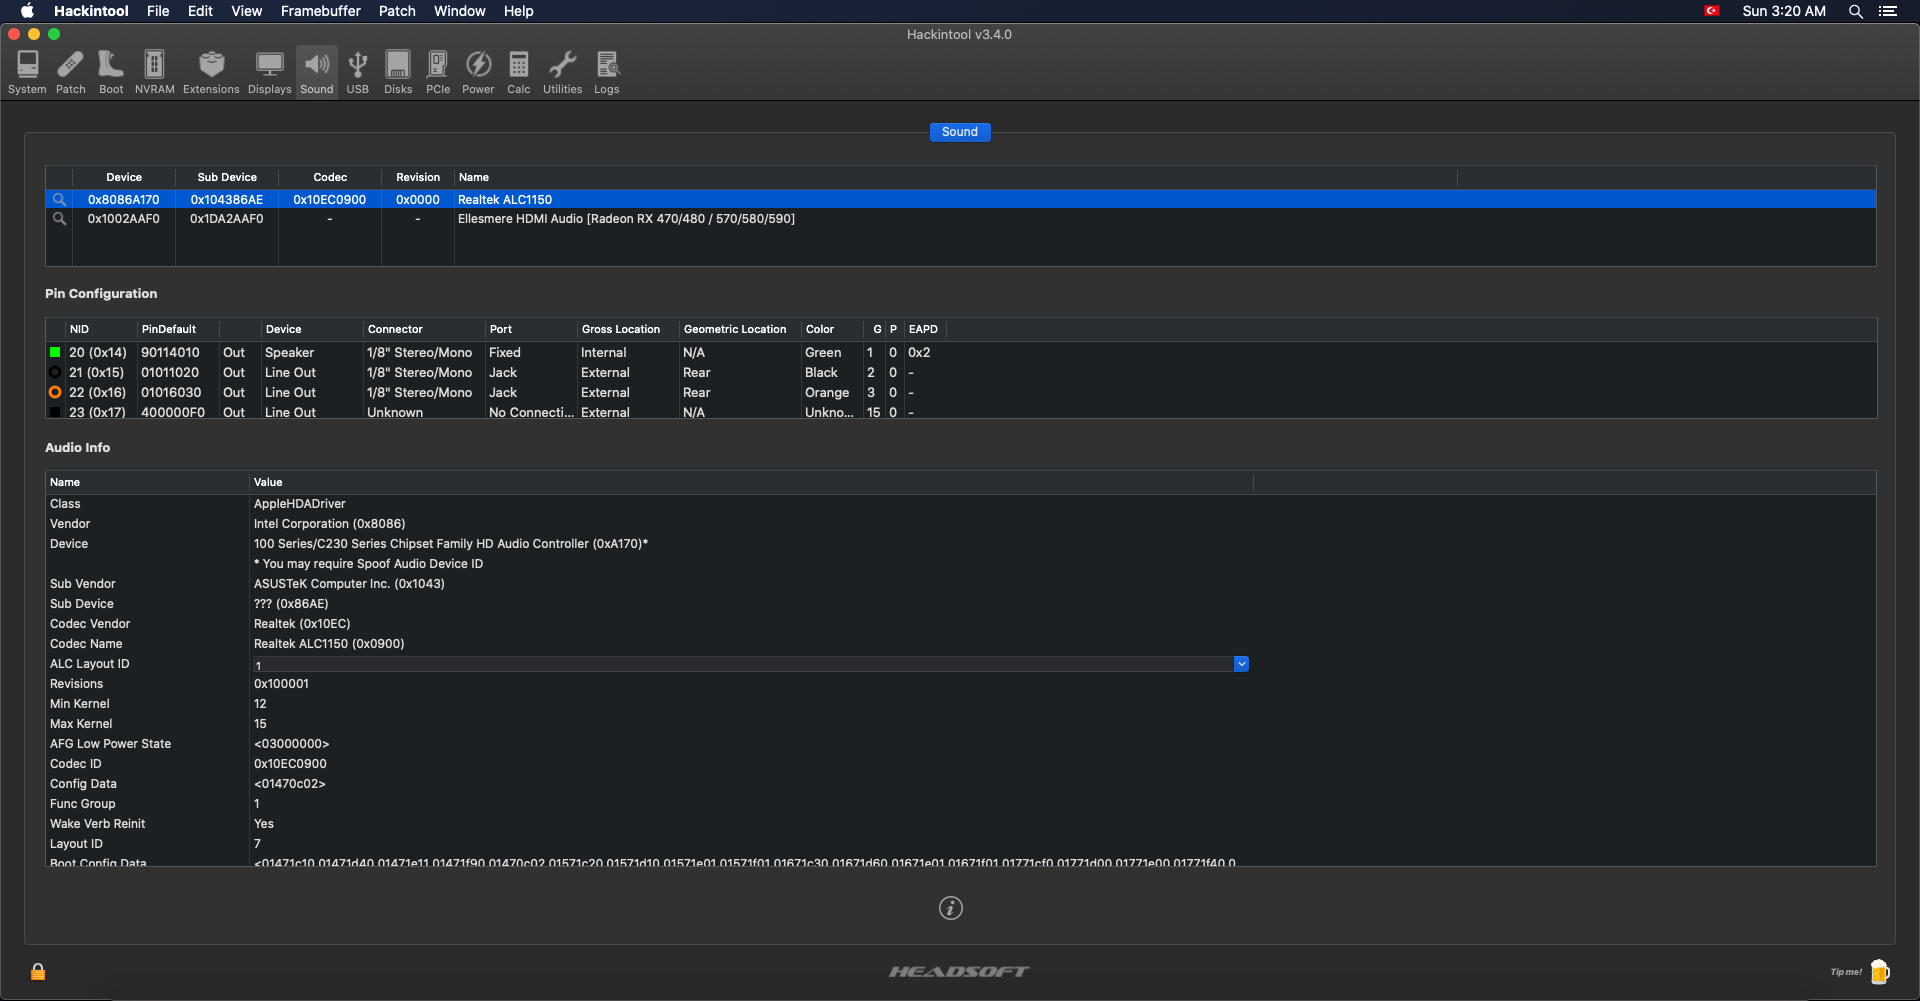Show the Displays toolbar section
Viewport: 1920px width, 1001px height.
[x=269, y=71]
